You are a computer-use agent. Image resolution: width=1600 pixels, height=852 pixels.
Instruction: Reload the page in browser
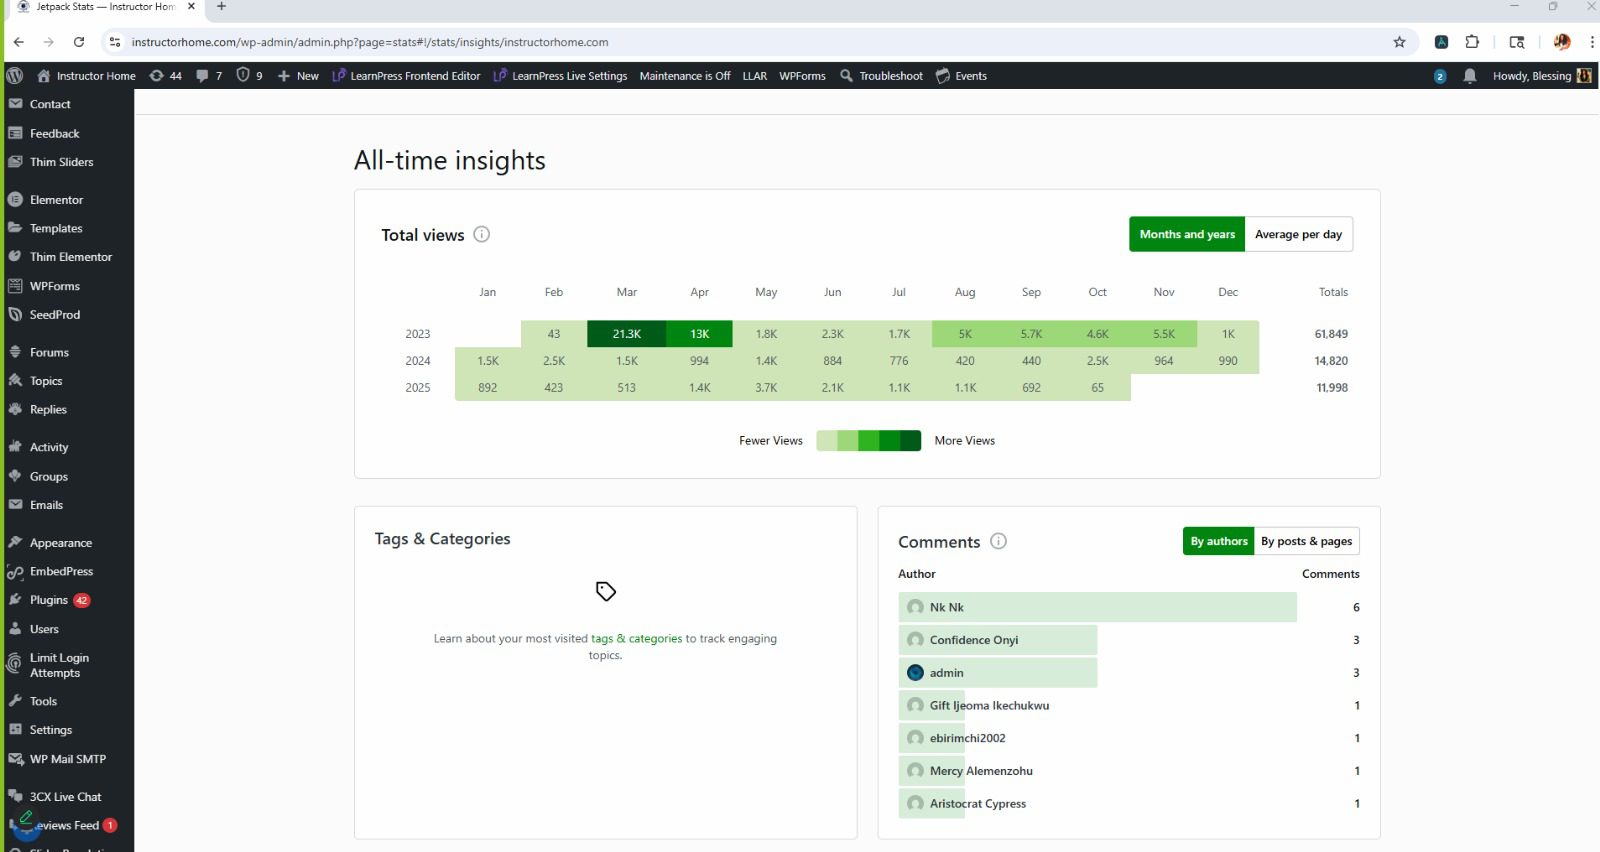coord(79,42)
